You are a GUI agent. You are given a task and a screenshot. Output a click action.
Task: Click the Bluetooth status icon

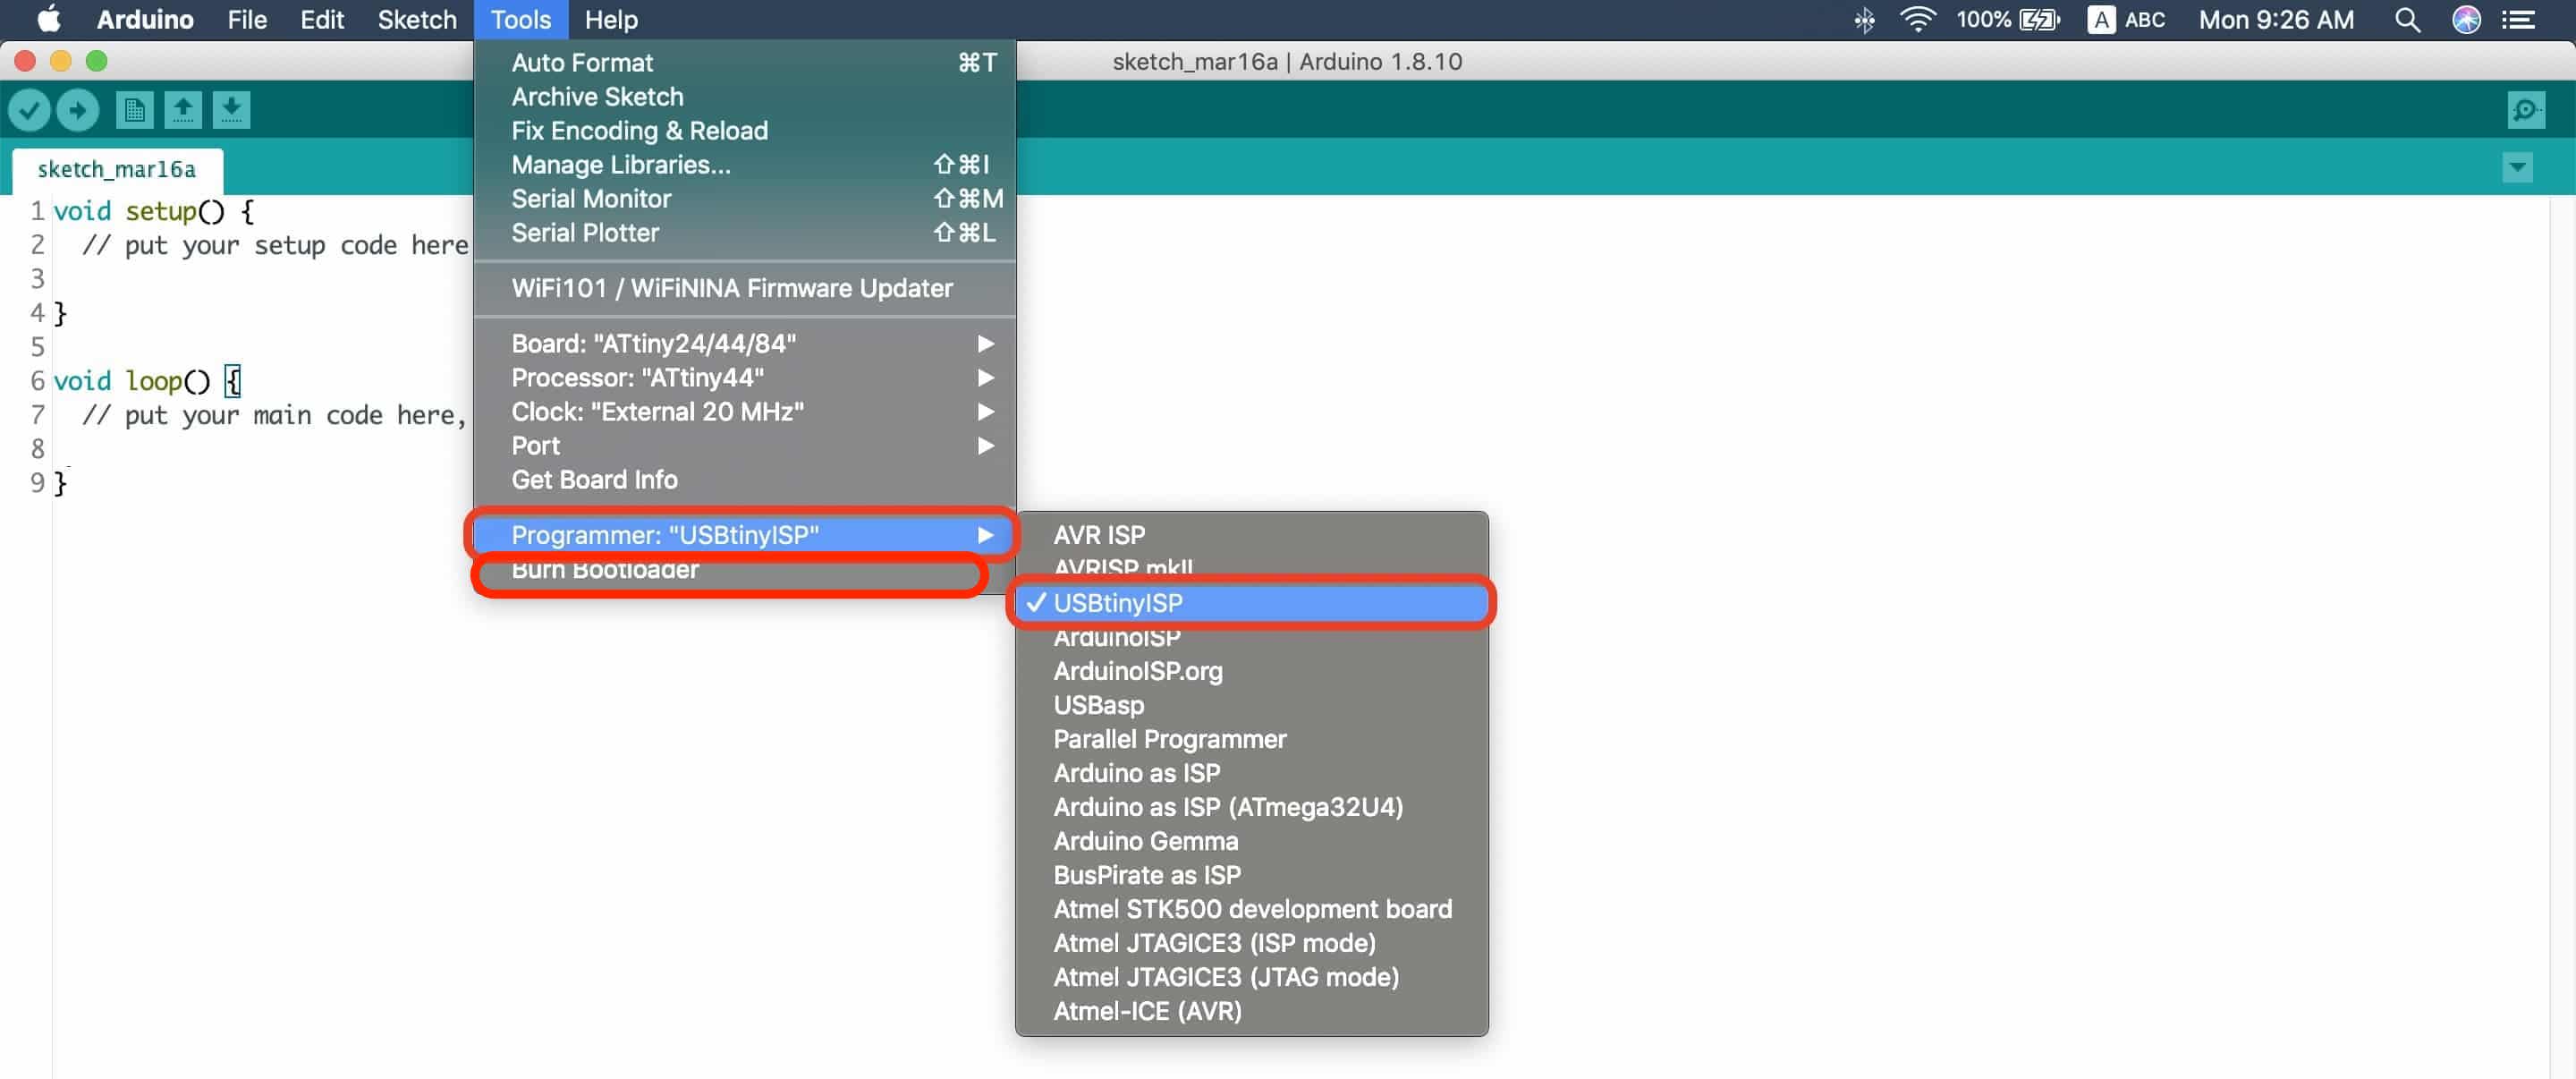coord(1864,20)
